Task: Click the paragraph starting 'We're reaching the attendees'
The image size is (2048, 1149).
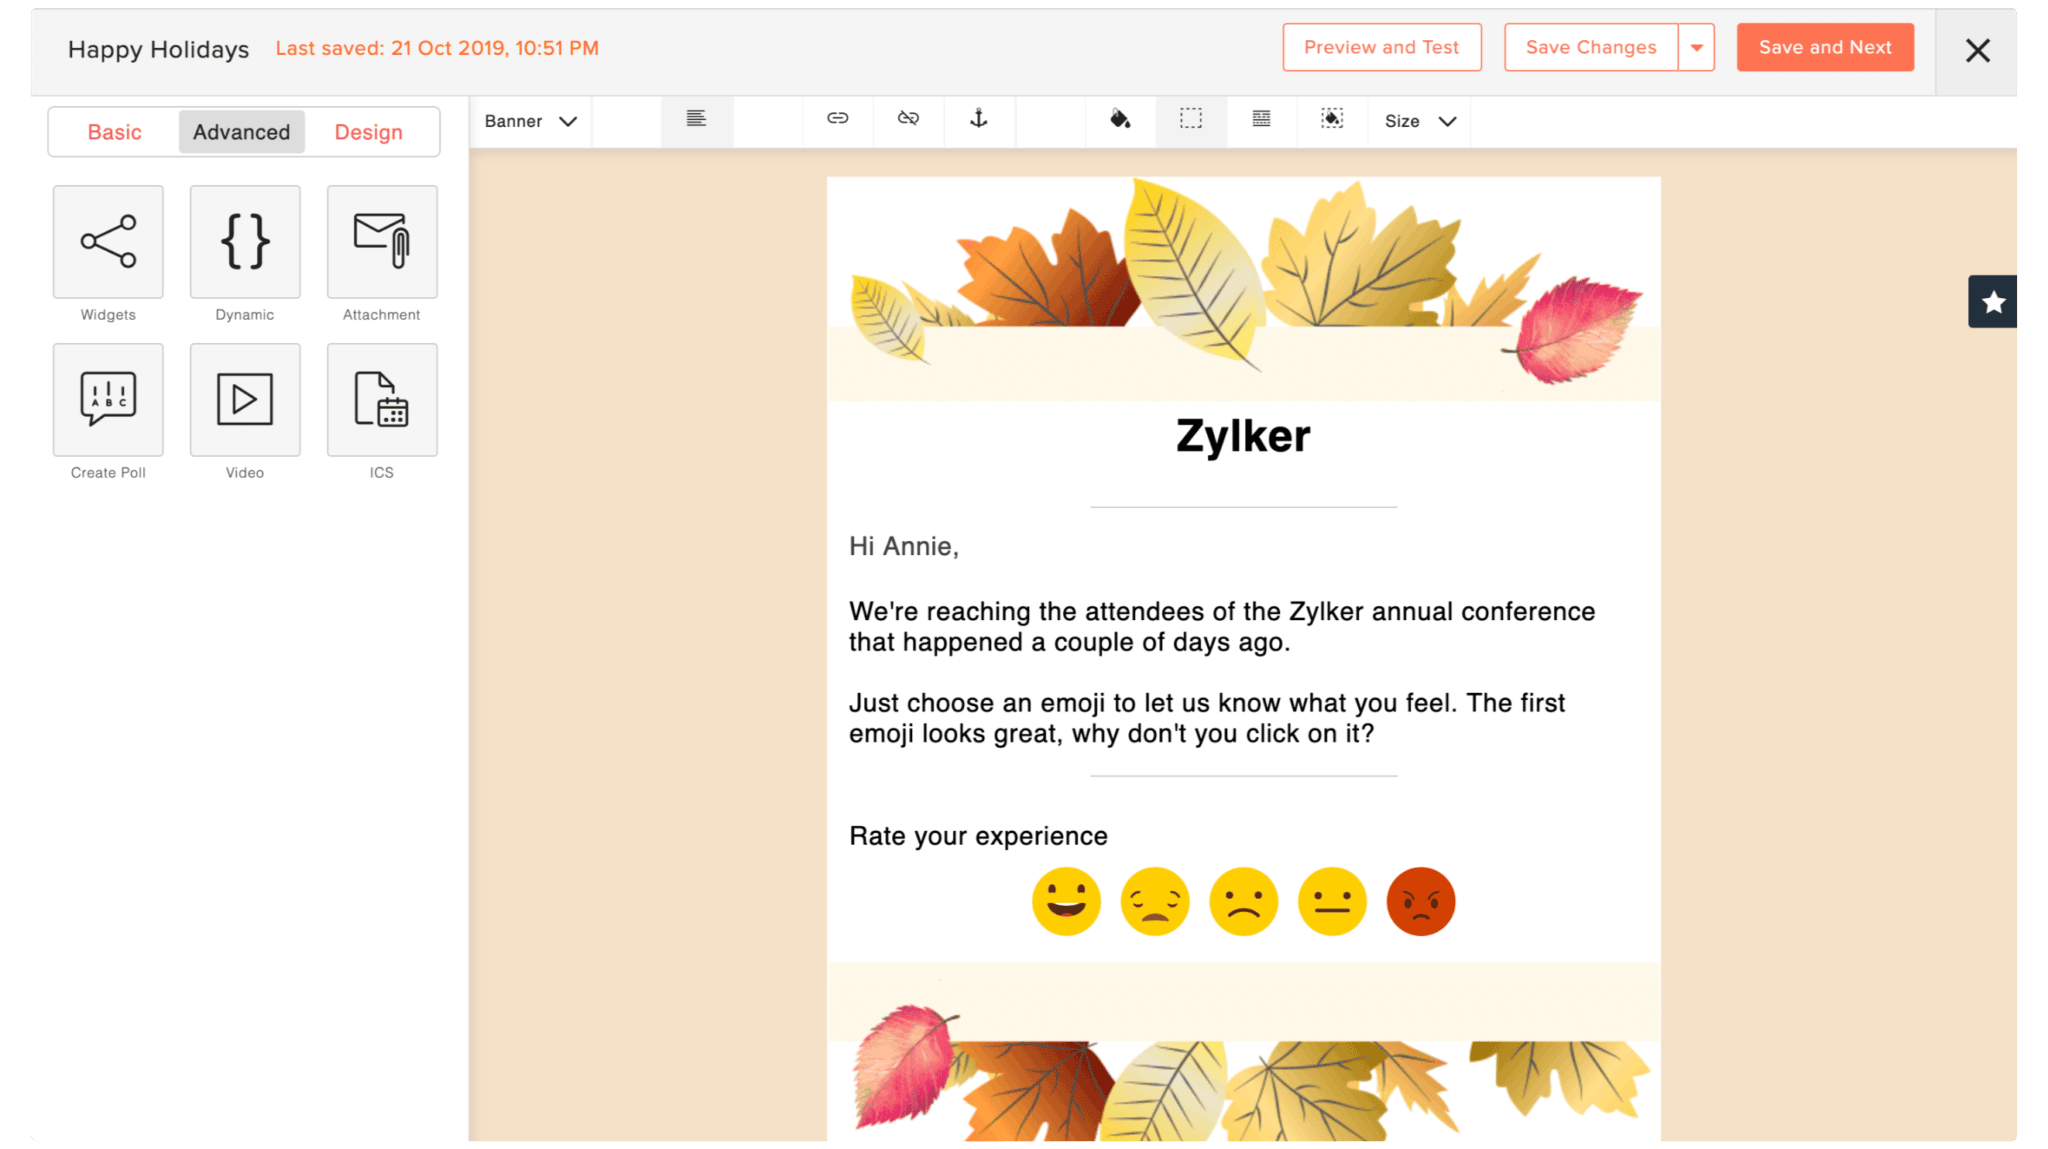Action: [1222, 627]
